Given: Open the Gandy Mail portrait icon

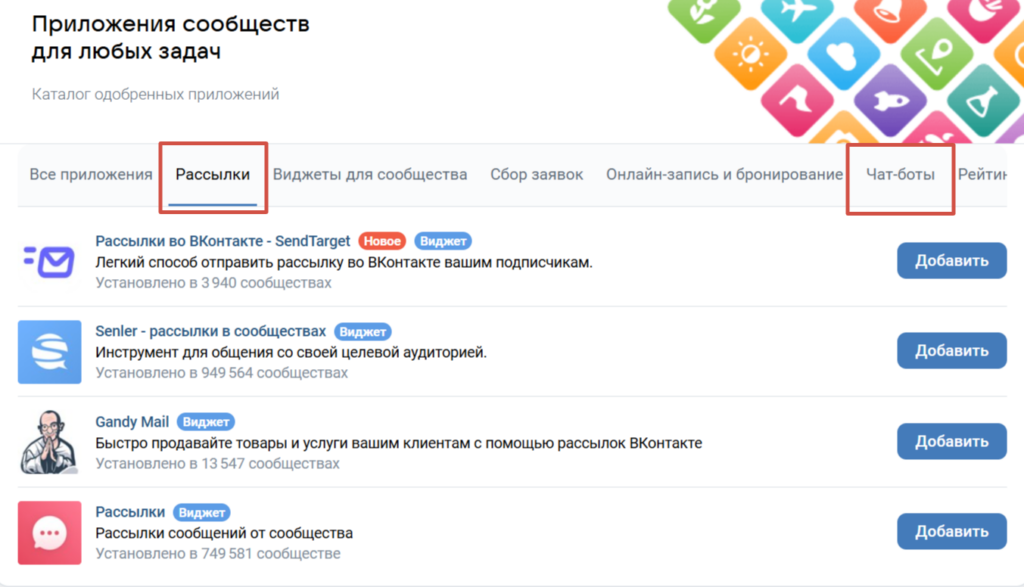Looking at the screenshot, I should point(50,442).
